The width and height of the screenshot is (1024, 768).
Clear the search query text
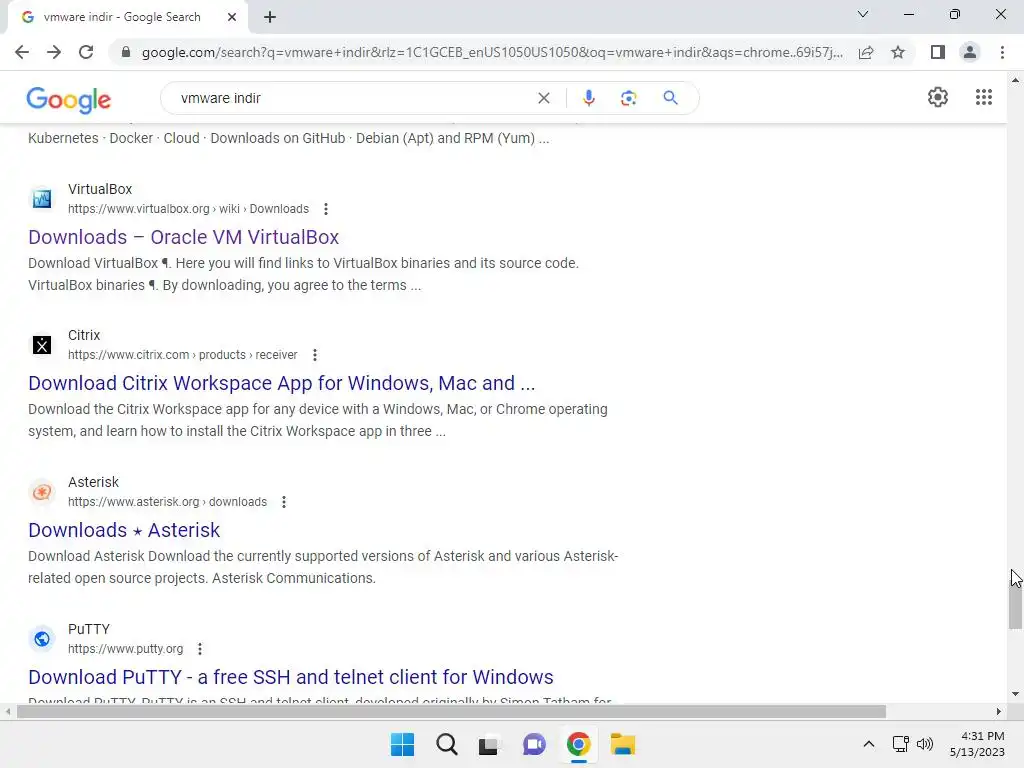click(x=543, y=98)
